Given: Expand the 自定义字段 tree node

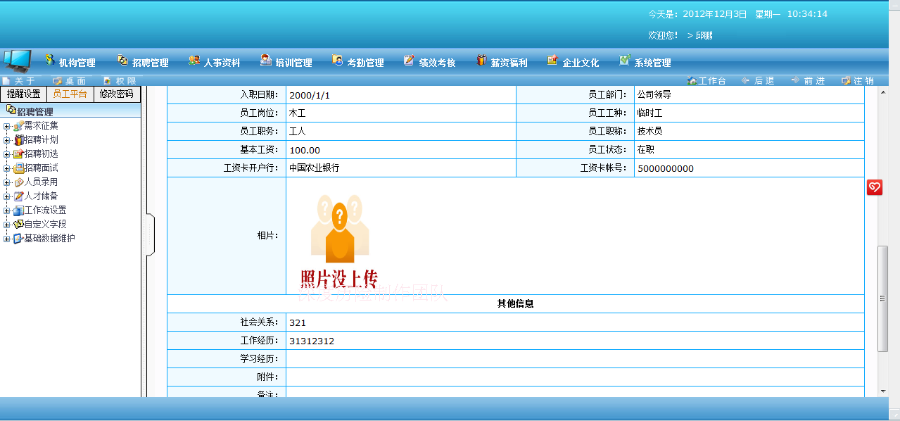Looking at the screenshot, I should 6,224.
